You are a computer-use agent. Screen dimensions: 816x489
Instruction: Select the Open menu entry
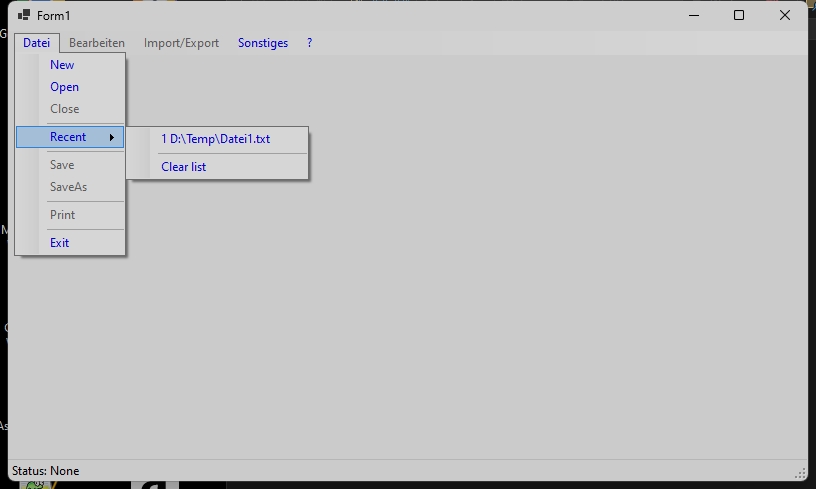(x=64, y=87)
